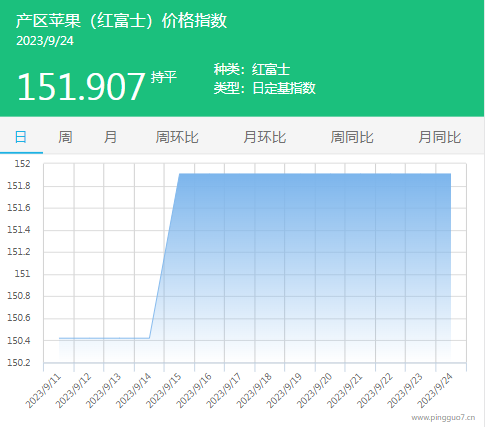Click the chart title 产区苹果（红富士）价格指数

(121, 21)
